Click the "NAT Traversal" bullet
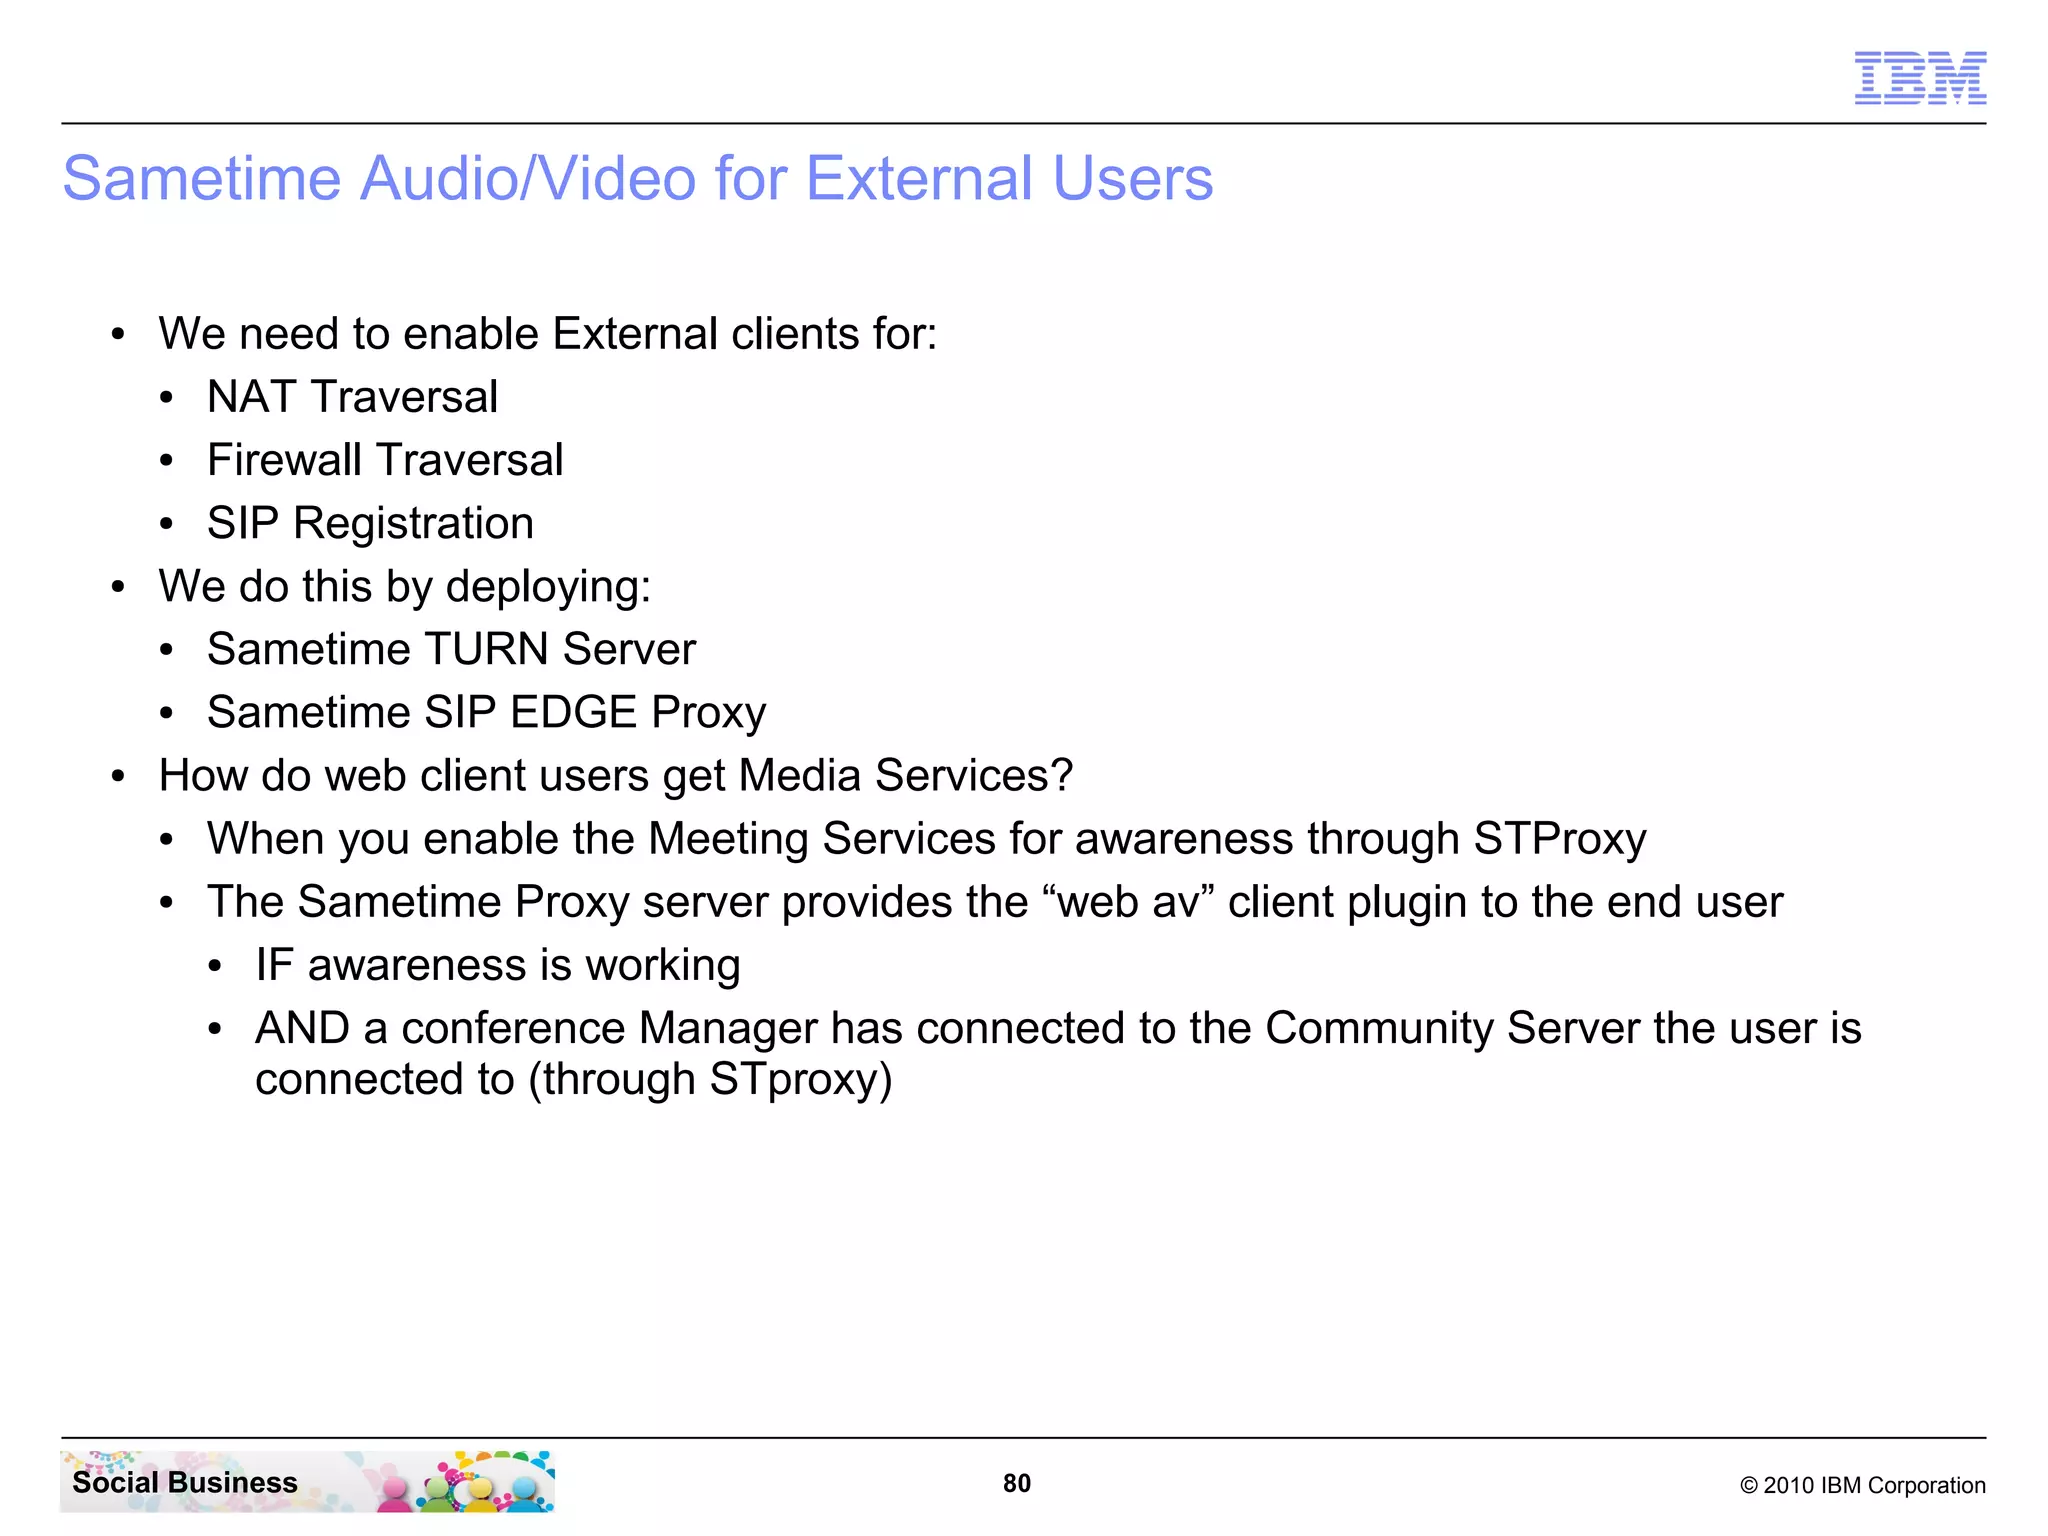This screenshot has height=1536, width=2048. [x=352, y=397]
